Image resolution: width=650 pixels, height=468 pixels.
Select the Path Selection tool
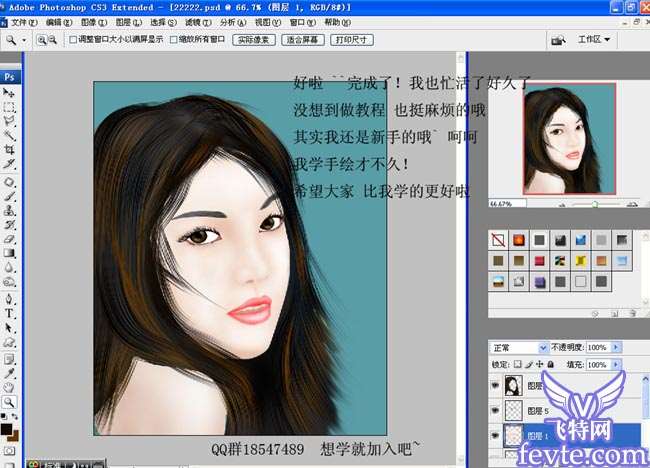coord(9,328)
